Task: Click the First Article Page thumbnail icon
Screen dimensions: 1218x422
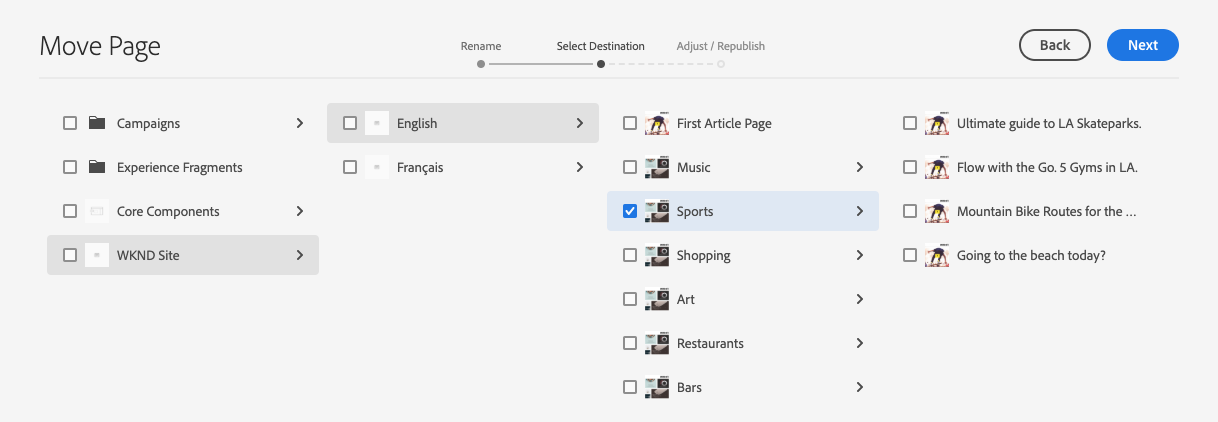Action: coord(657,124)
